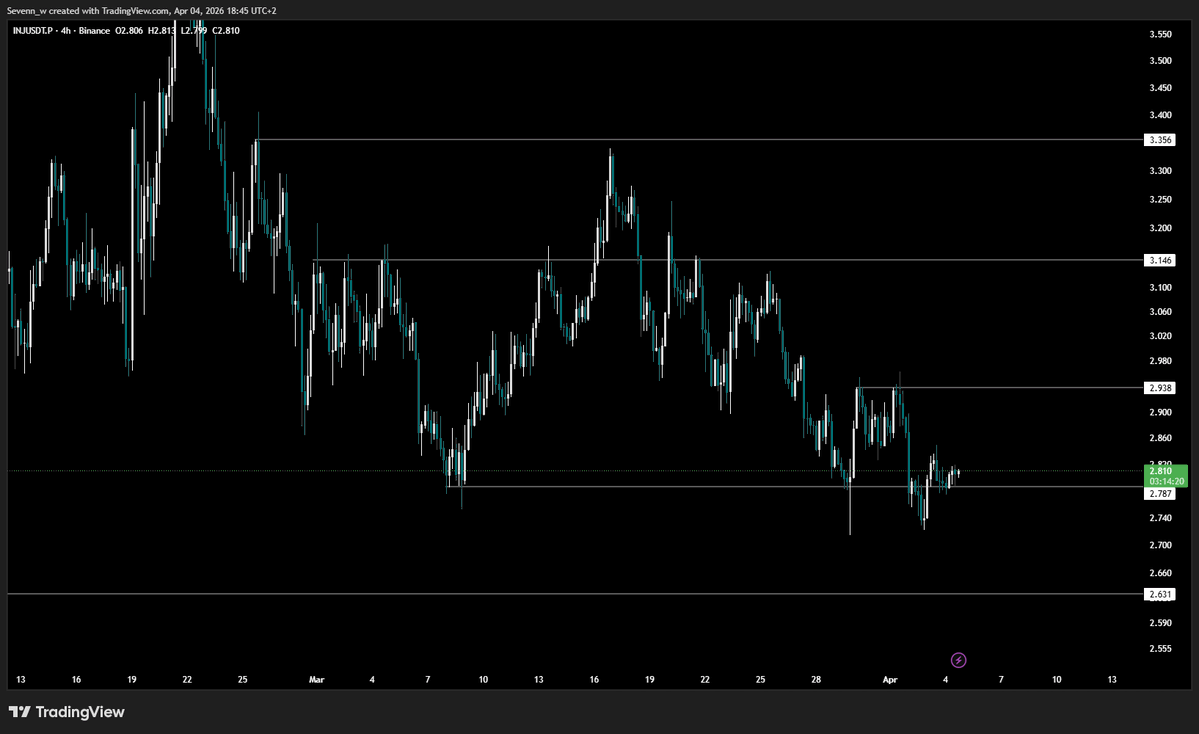Select the 3.146 price level label

(1160, 260)
